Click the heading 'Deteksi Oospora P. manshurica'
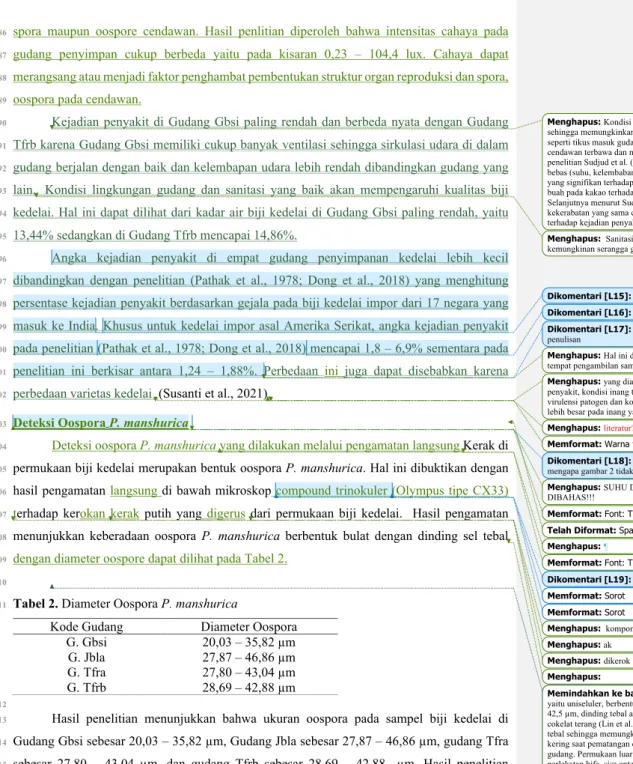633x764 pixels. [x=100, y=423]
